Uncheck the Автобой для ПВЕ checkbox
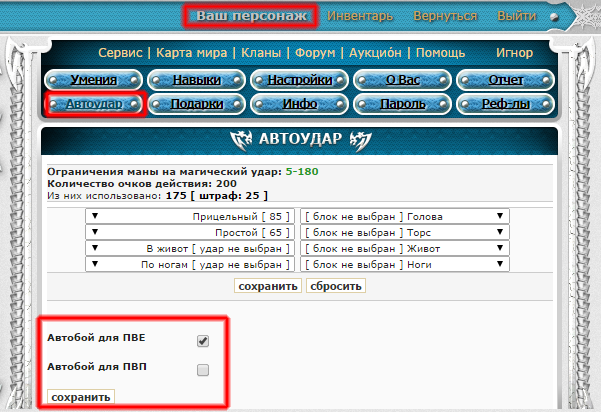601x412 pixels. [x=203, y=341]
